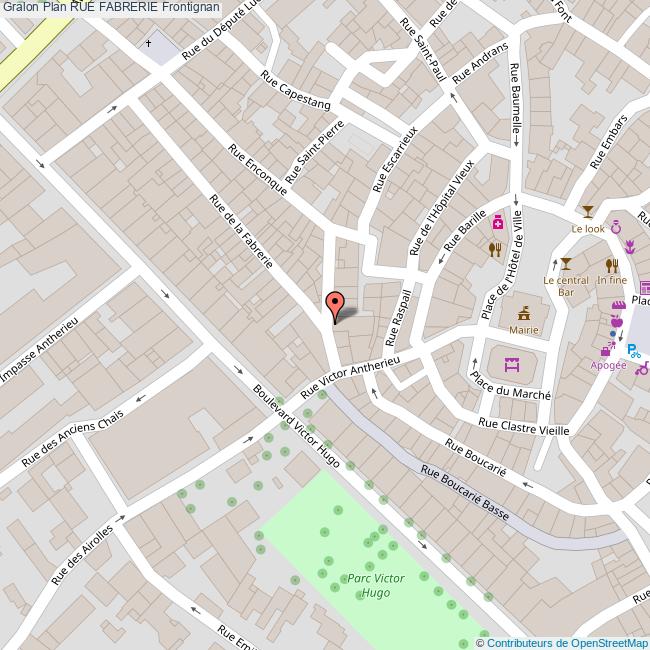
Task: Click the pink pharmacy icon
Action: [496, 224]
